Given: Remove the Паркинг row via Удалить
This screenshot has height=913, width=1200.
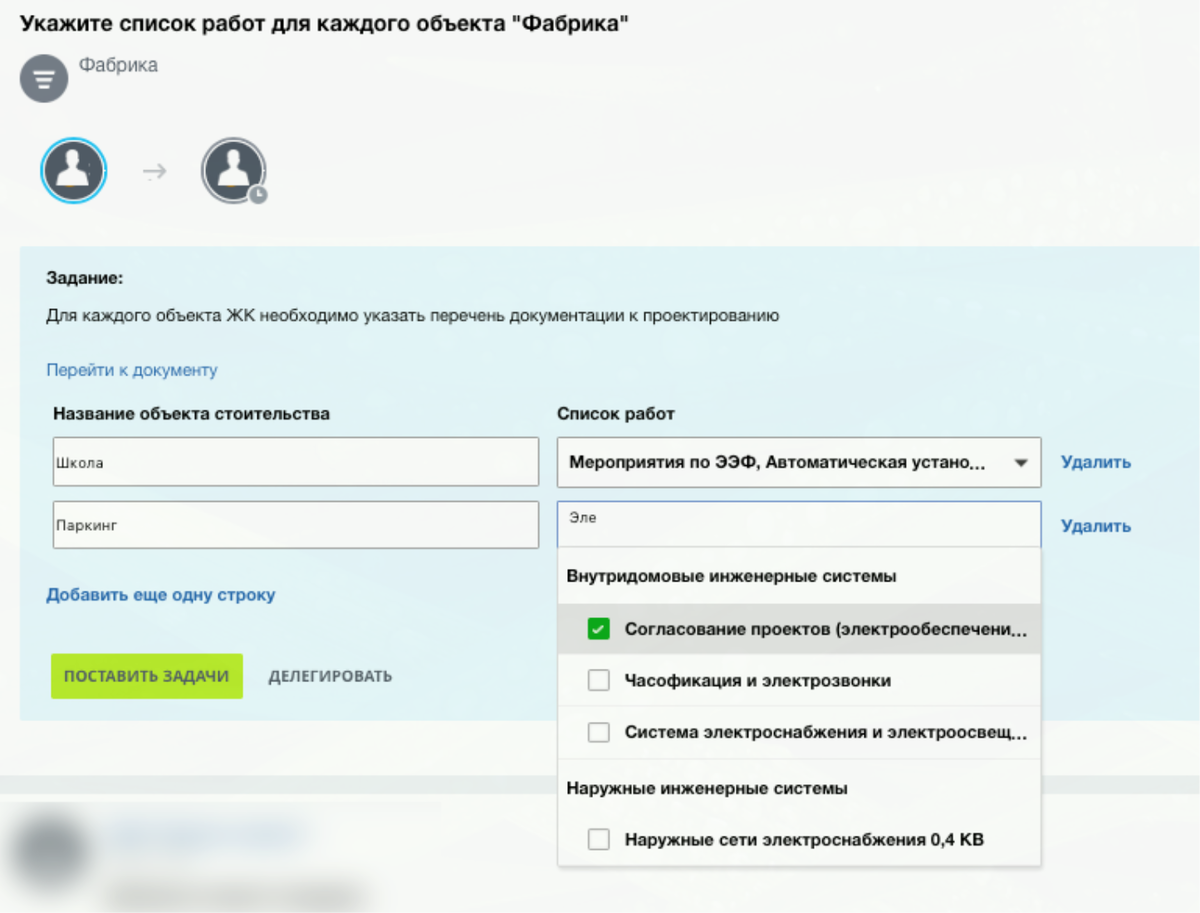Looking at the screenshot, I should [1094, 525].
